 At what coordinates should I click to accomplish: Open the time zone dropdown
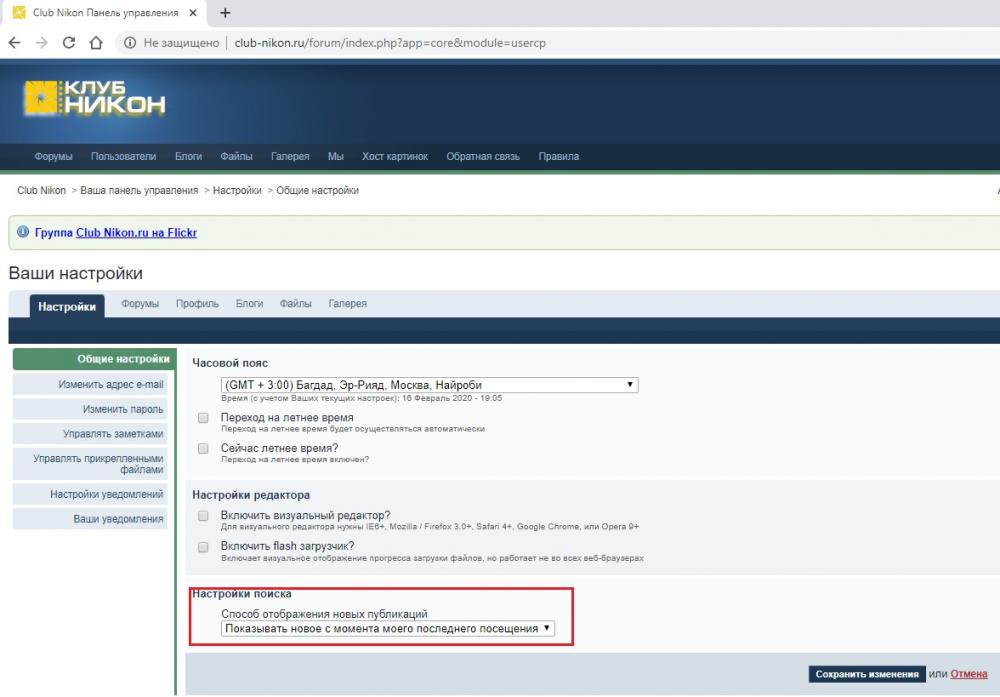(429, 385)
